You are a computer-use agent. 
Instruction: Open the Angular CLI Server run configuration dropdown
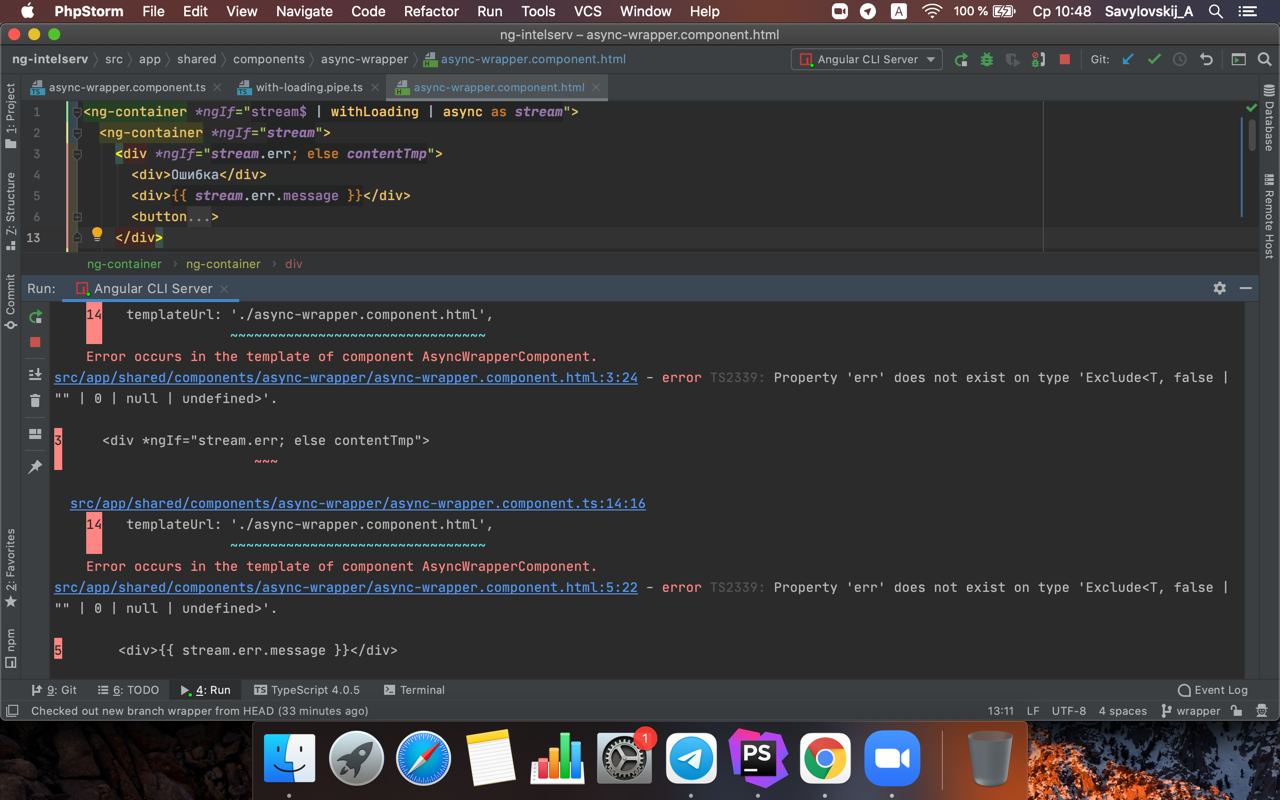tap(866, 59)
